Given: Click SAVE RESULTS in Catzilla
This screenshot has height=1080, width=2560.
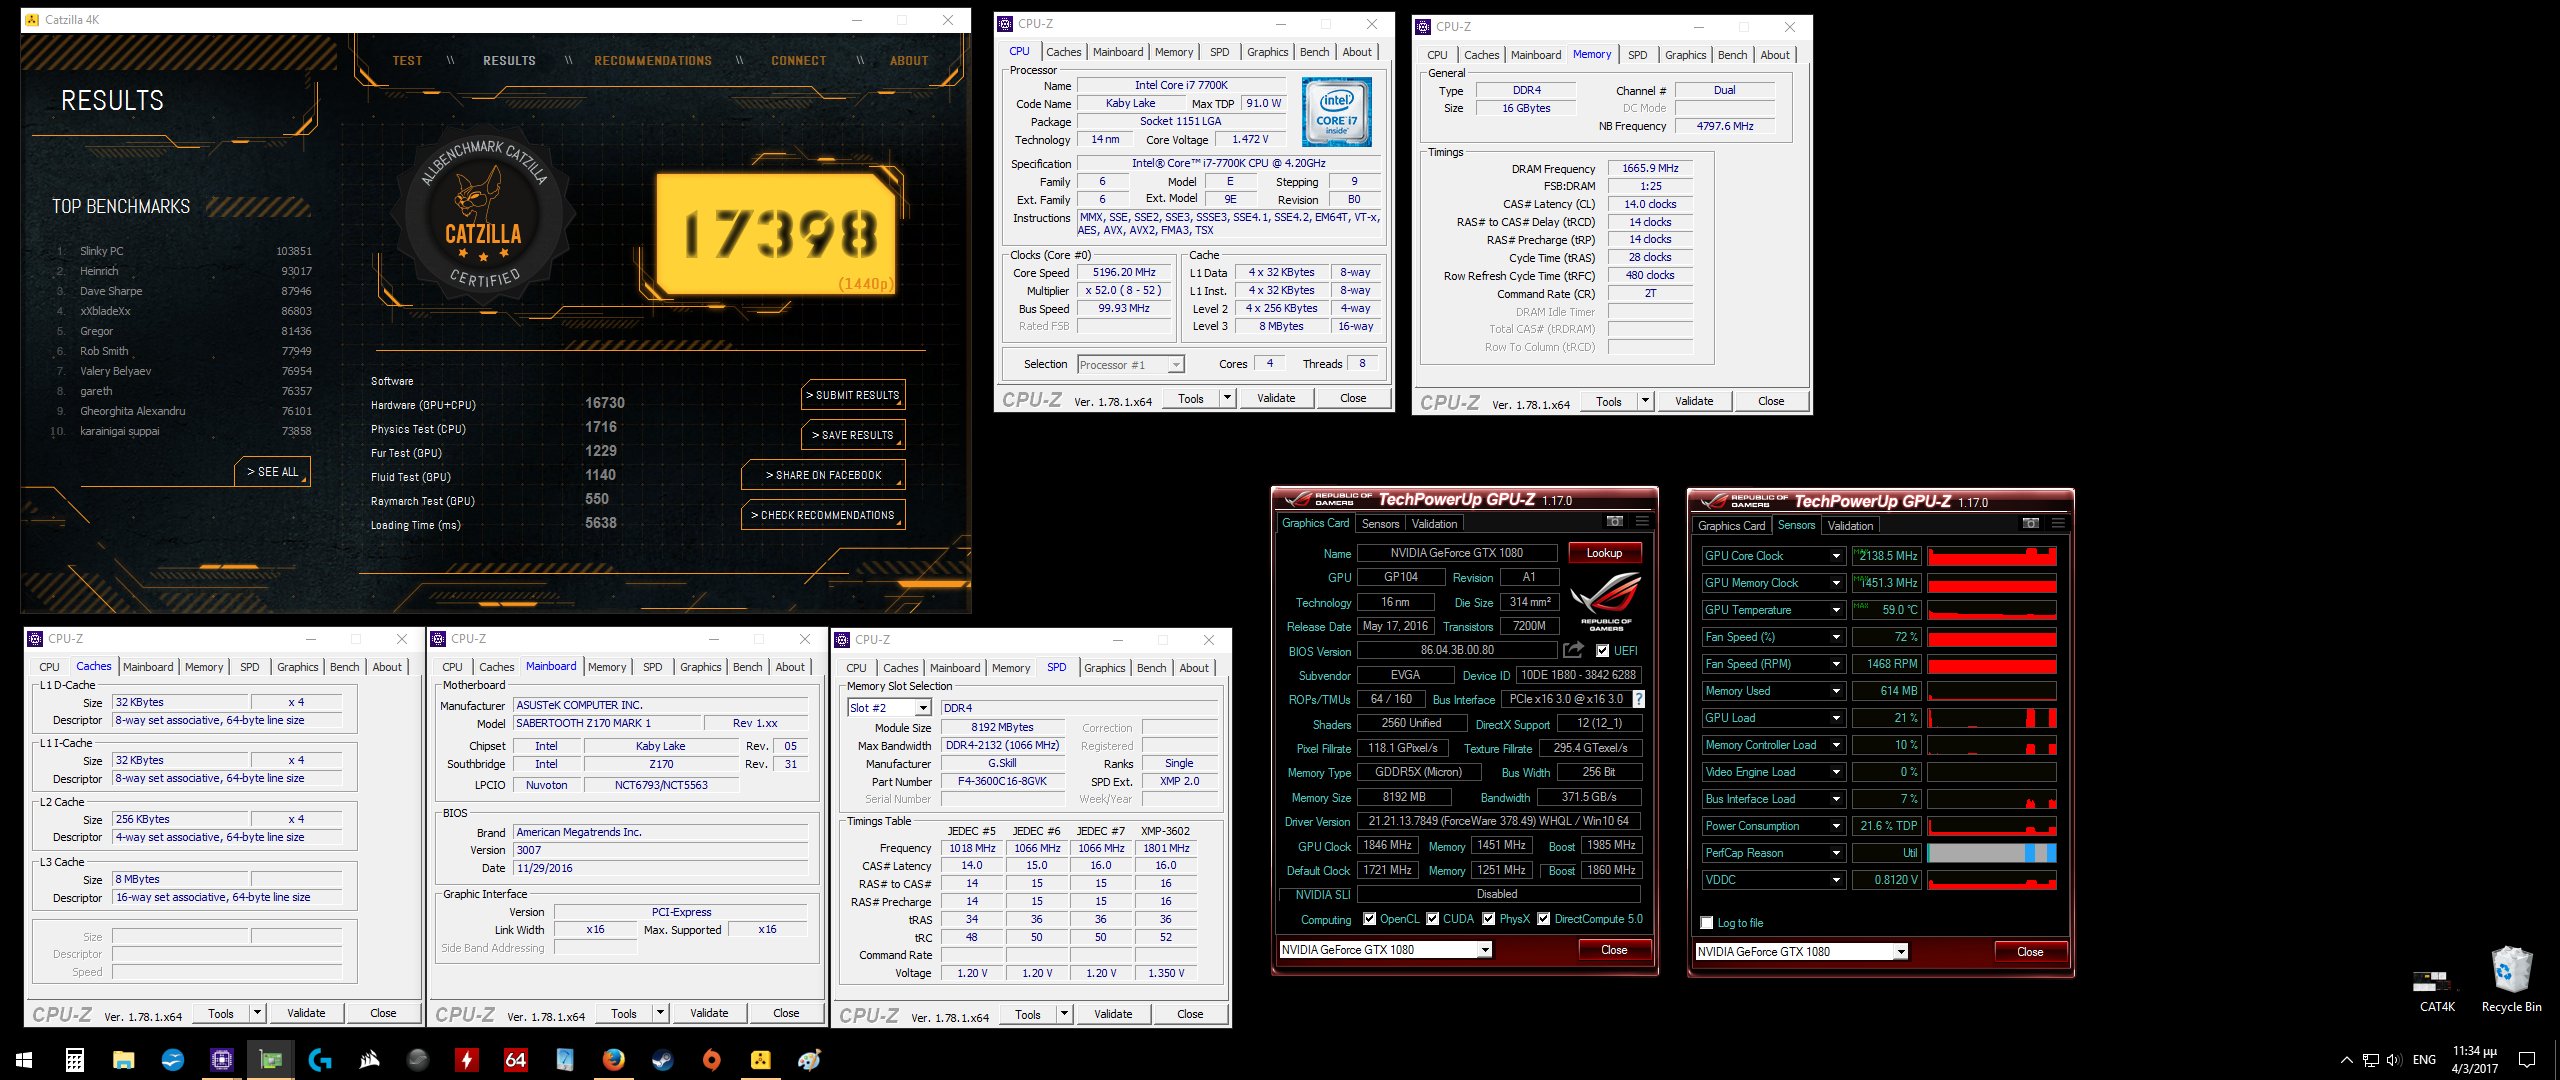Looking at the screenshot, I should [x=853, y=435].
